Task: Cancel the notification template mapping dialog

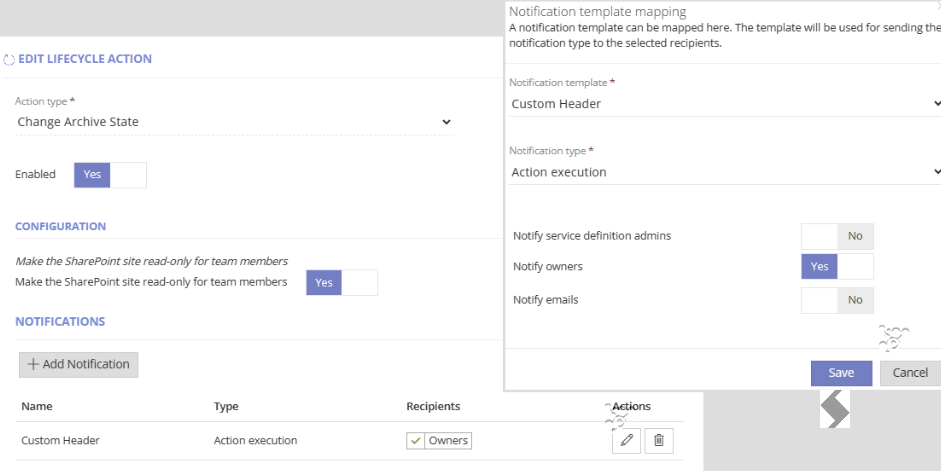Action: (x=910, y=373)
